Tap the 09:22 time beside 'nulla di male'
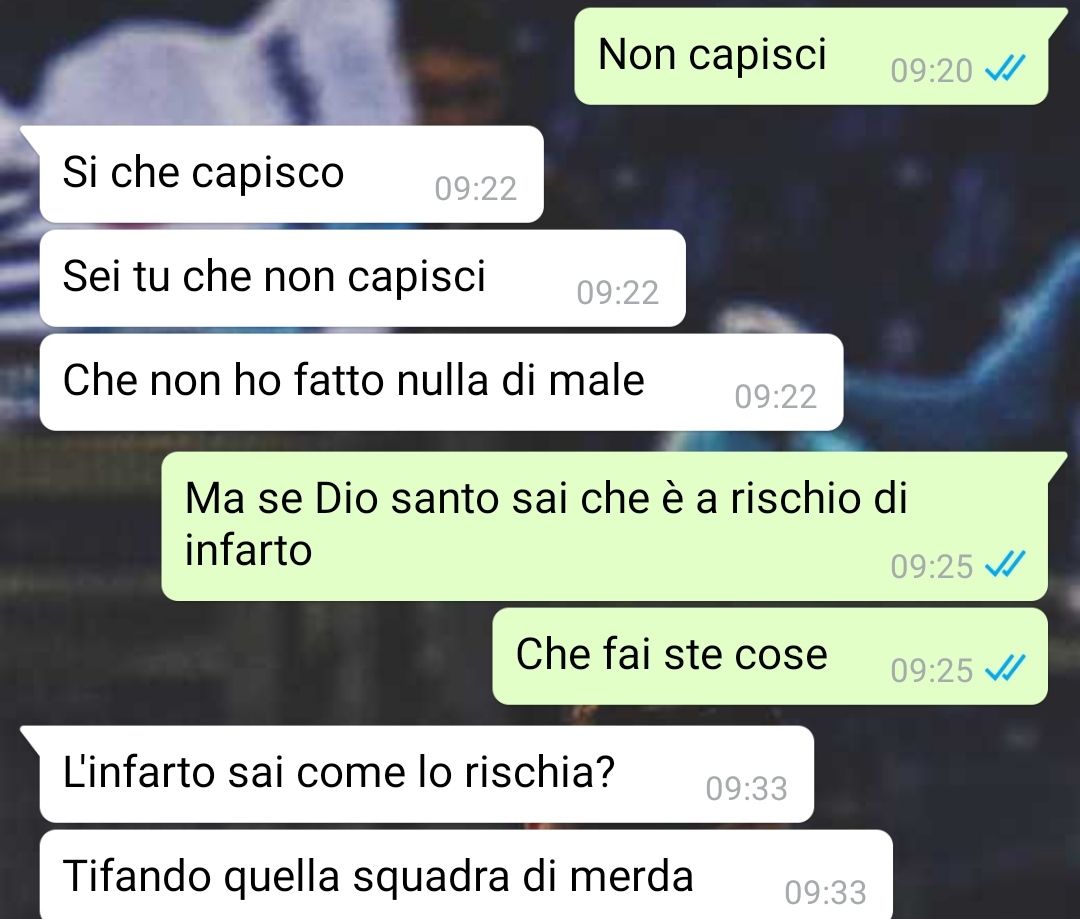Screen dimensions: 1080x919 click(x=776, y=397)
